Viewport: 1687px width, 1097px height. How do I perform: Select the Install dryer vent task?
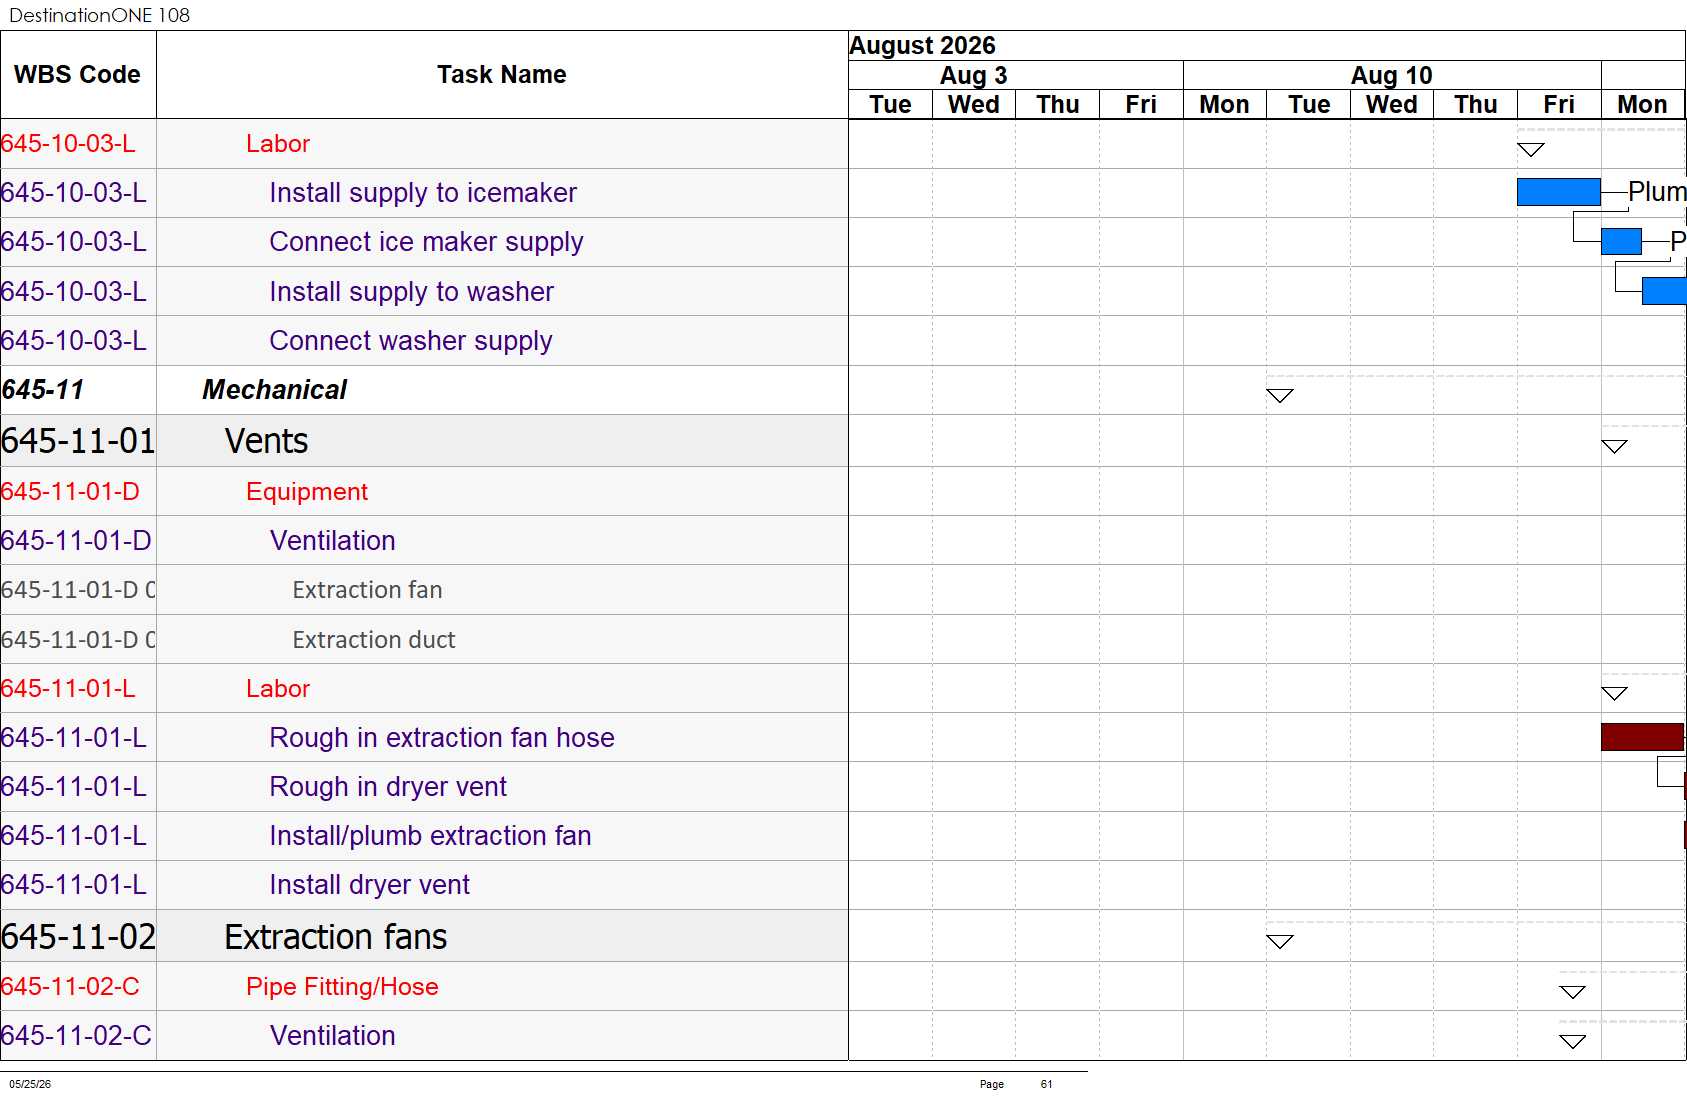pos(369,885)
